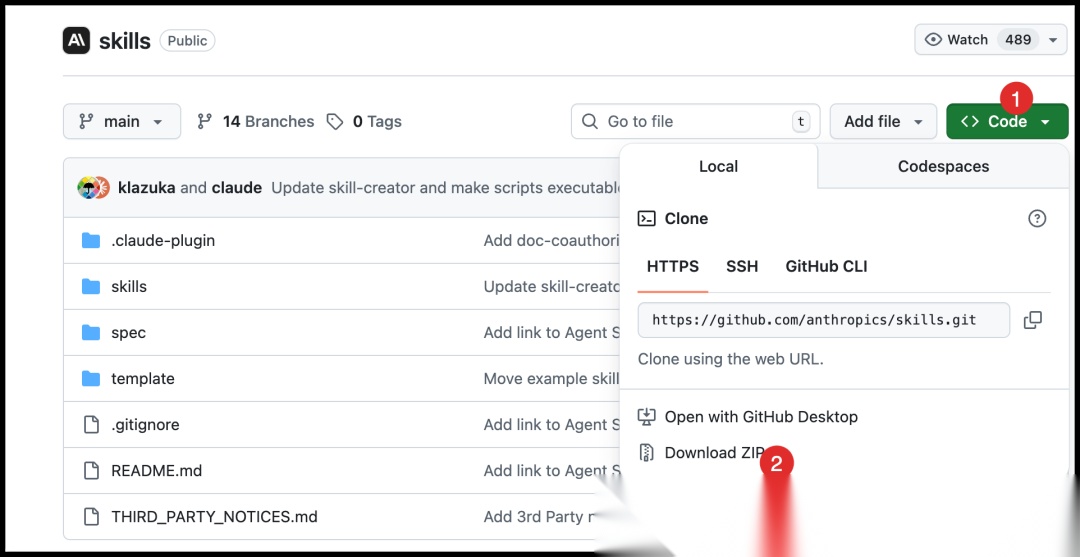Click the Go to file search field
Screen dimensions: 1080x557
click(x=695, y=121)
